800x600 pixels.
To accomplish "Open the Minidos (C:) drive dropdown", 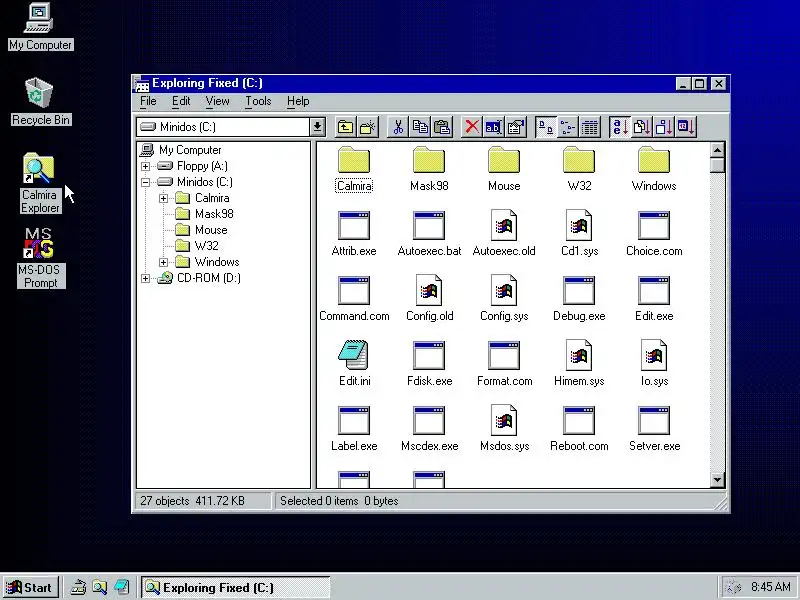I will pos(317,127).
